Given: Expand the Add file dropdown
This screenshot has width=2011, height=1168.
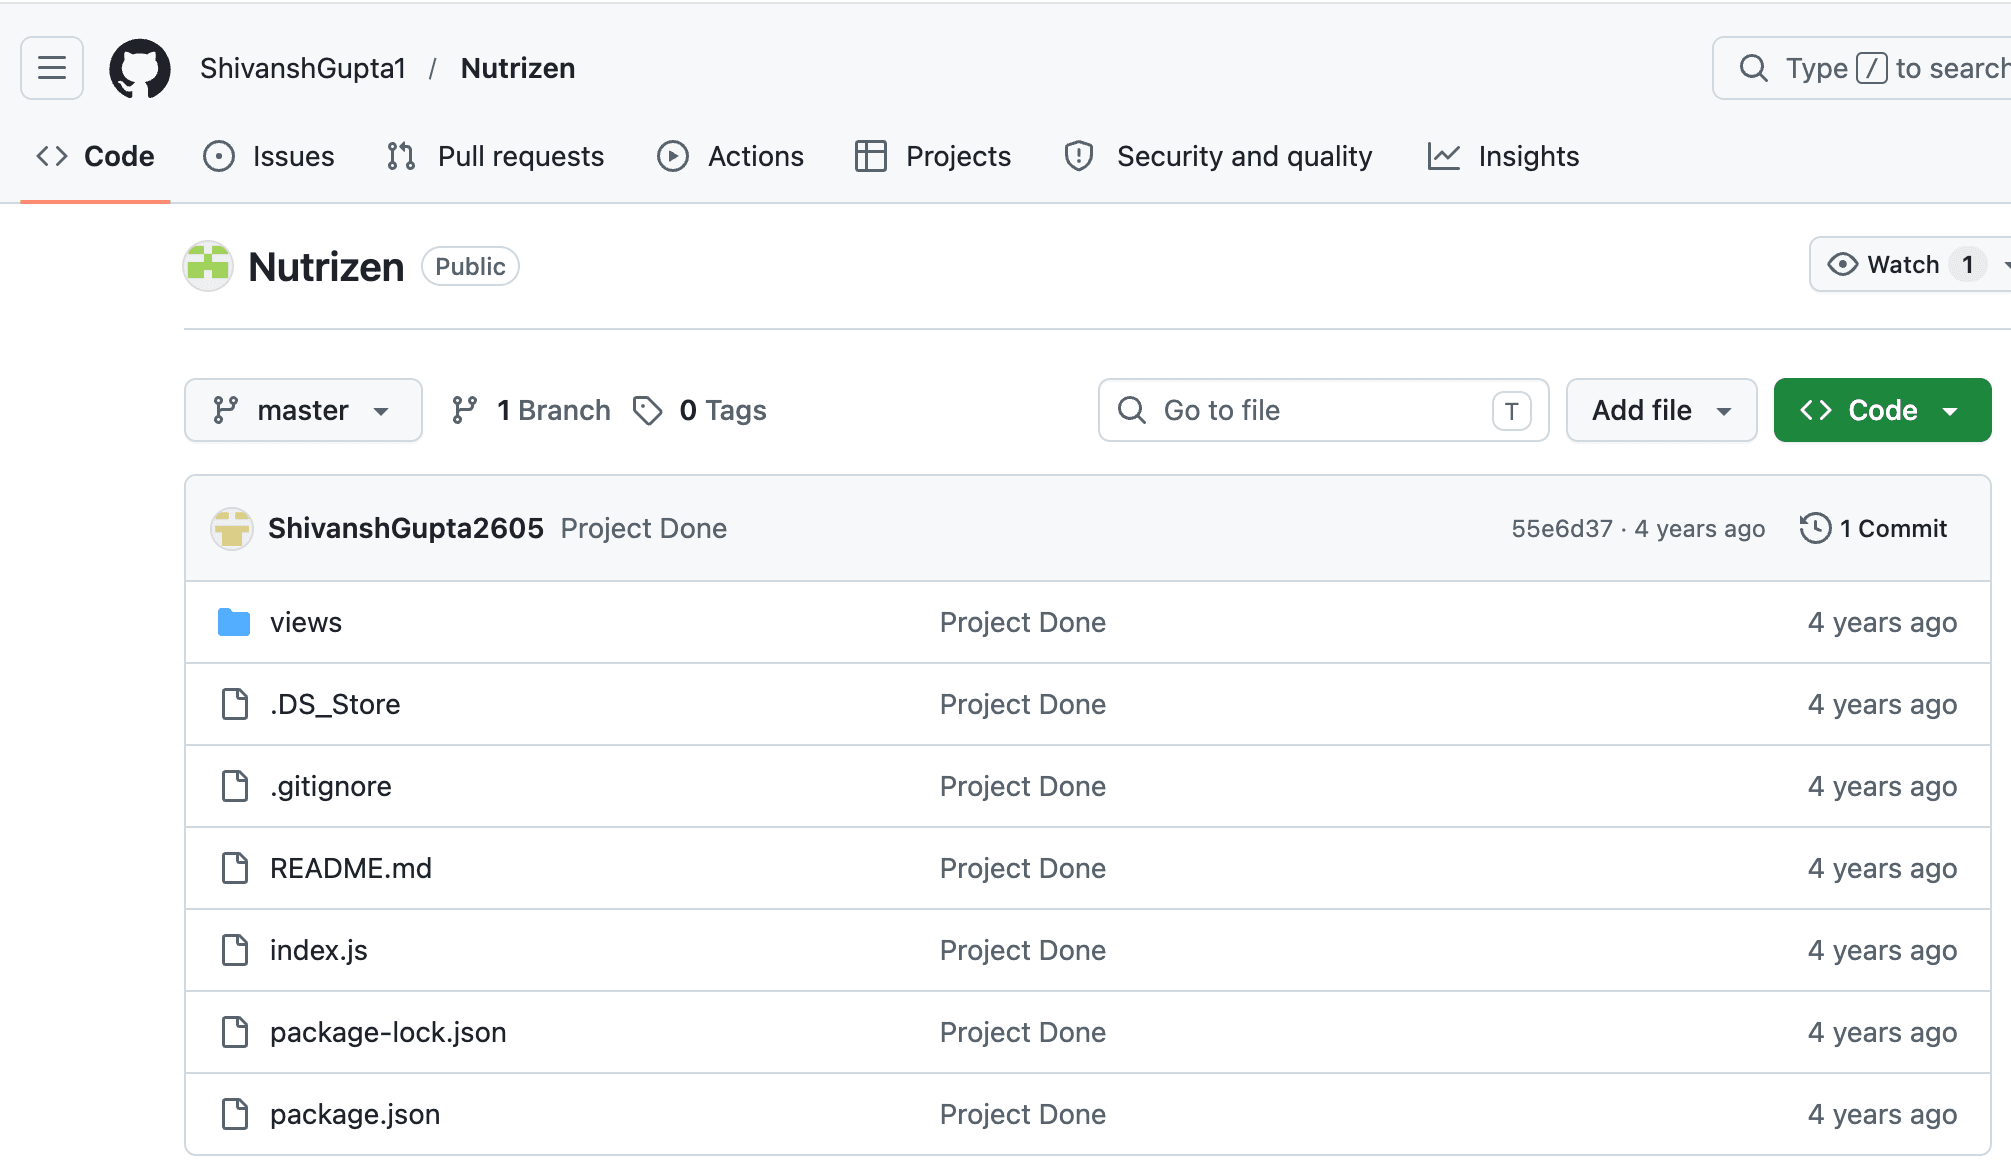Looking at the screenshot, I should click(x=1662, y=410).
